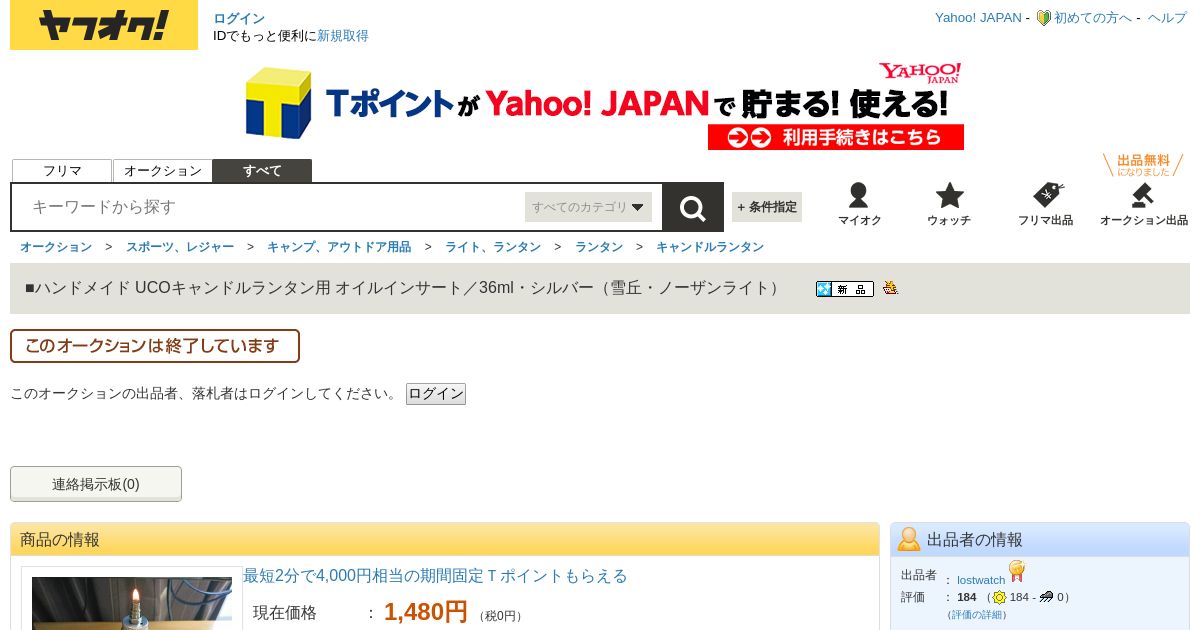Click 新規取得 link

point(343,35)
